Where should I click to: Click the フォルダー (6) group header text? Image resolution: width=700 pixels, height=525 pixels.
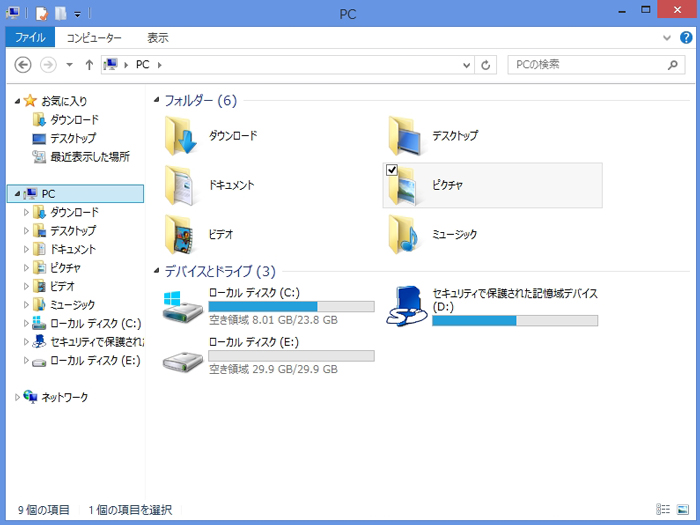(x=201, y=100)
